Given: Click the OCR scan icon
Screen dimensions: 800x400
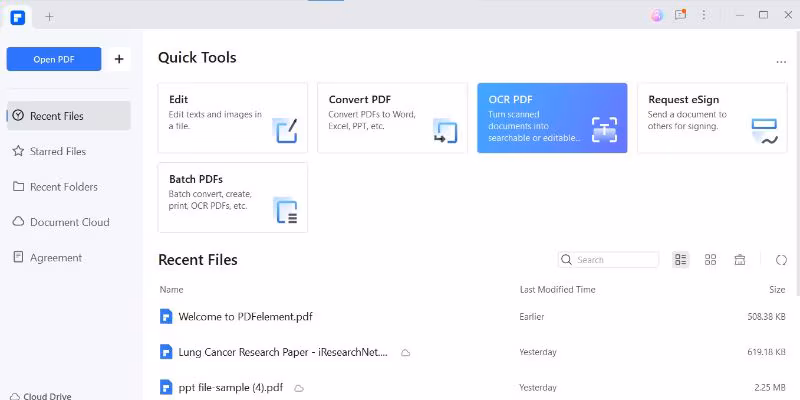Looking at the screenshot, I should pyautogui.click(x=605, y=130).
